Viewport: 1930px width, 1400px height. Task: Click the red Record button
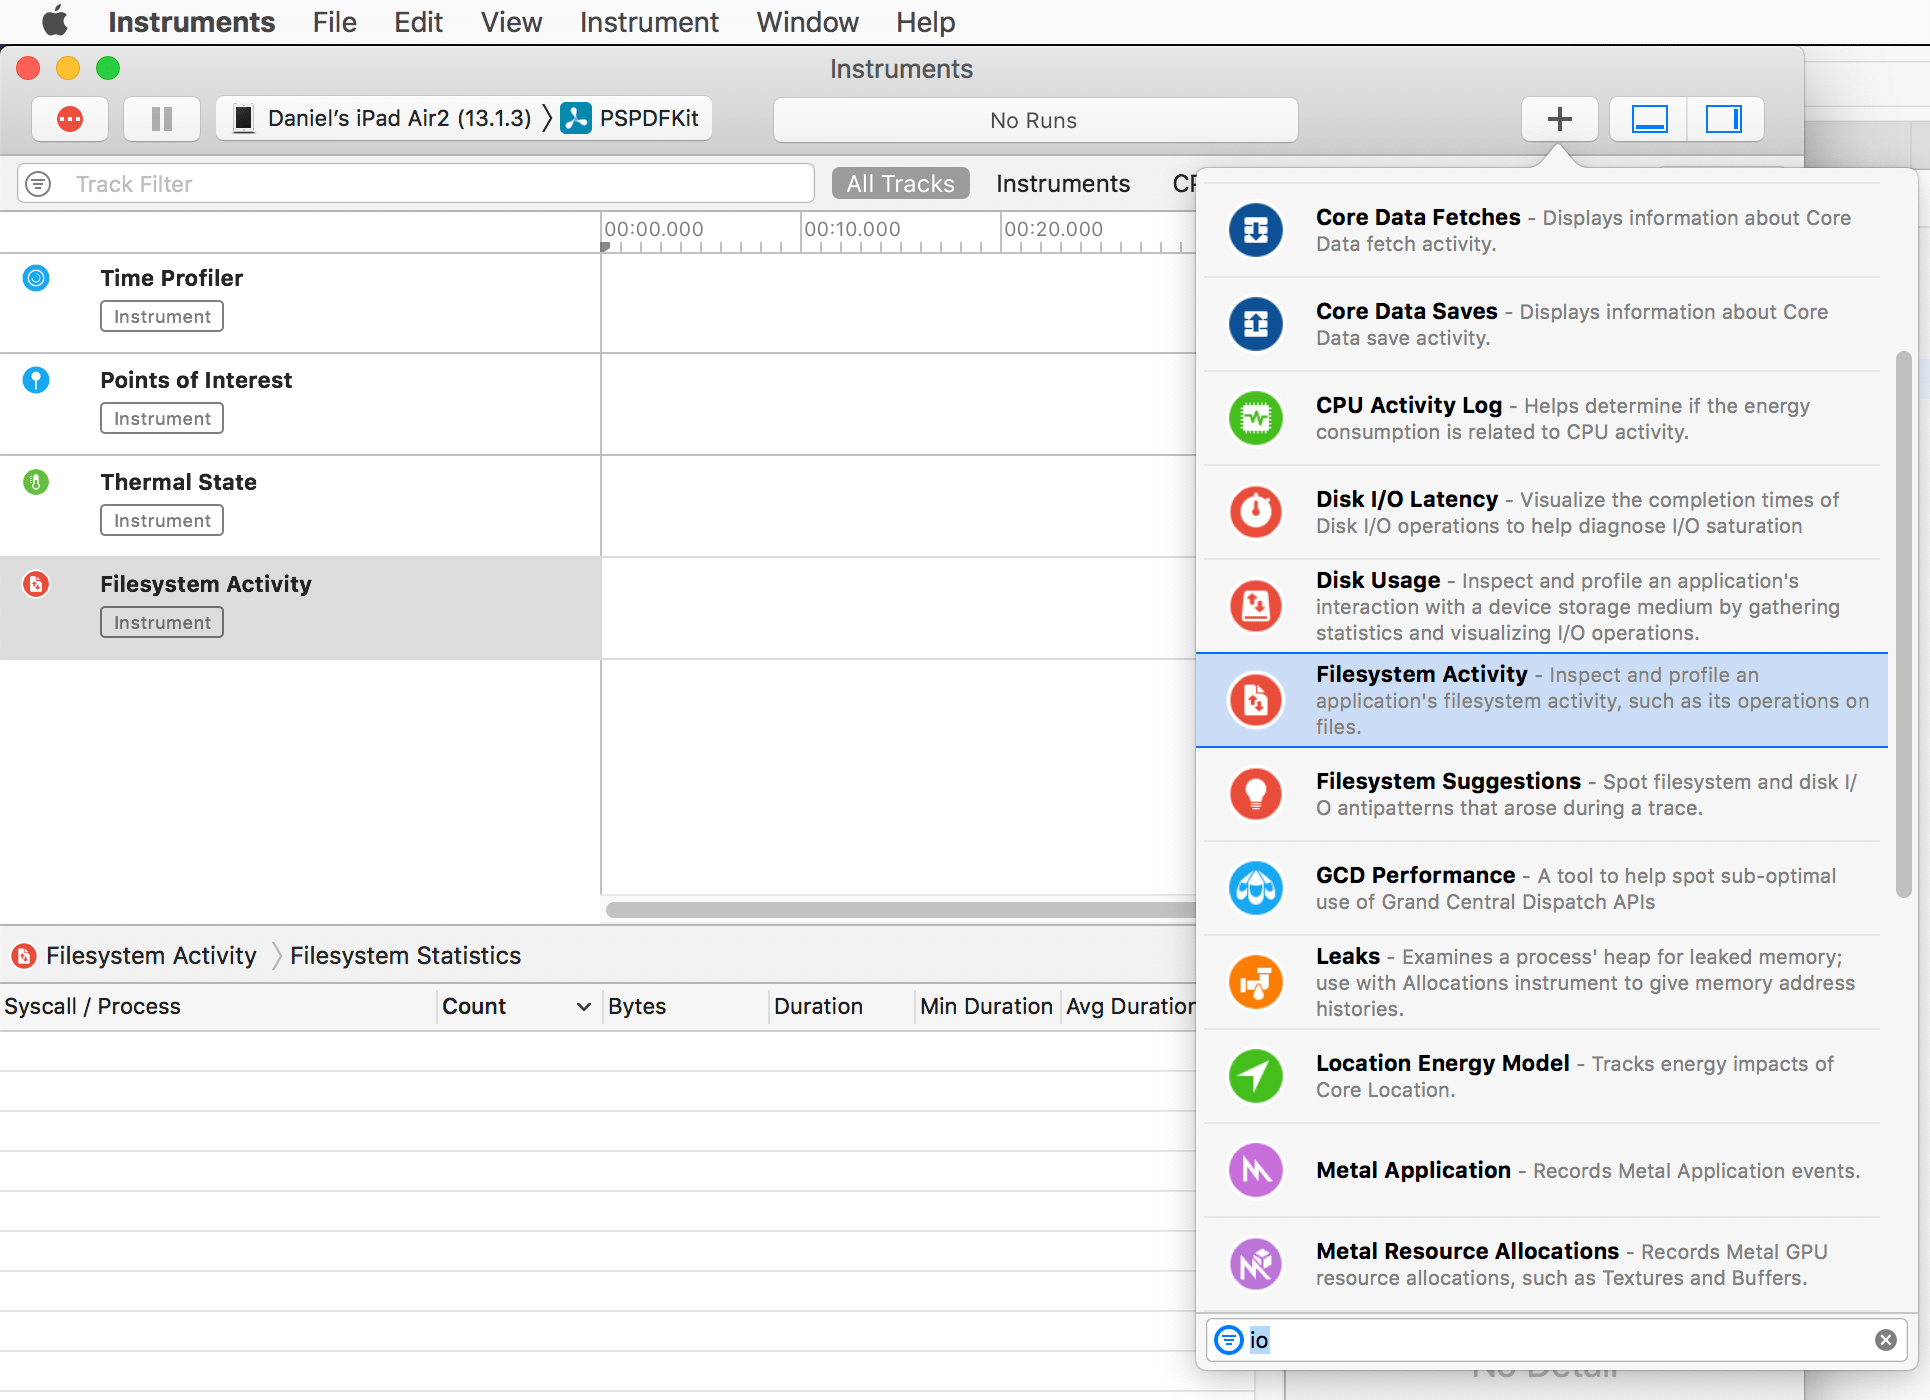70,119
